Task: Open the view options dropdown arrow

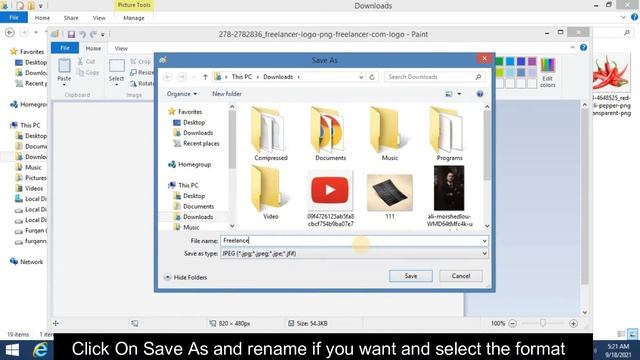Action: 459,94
